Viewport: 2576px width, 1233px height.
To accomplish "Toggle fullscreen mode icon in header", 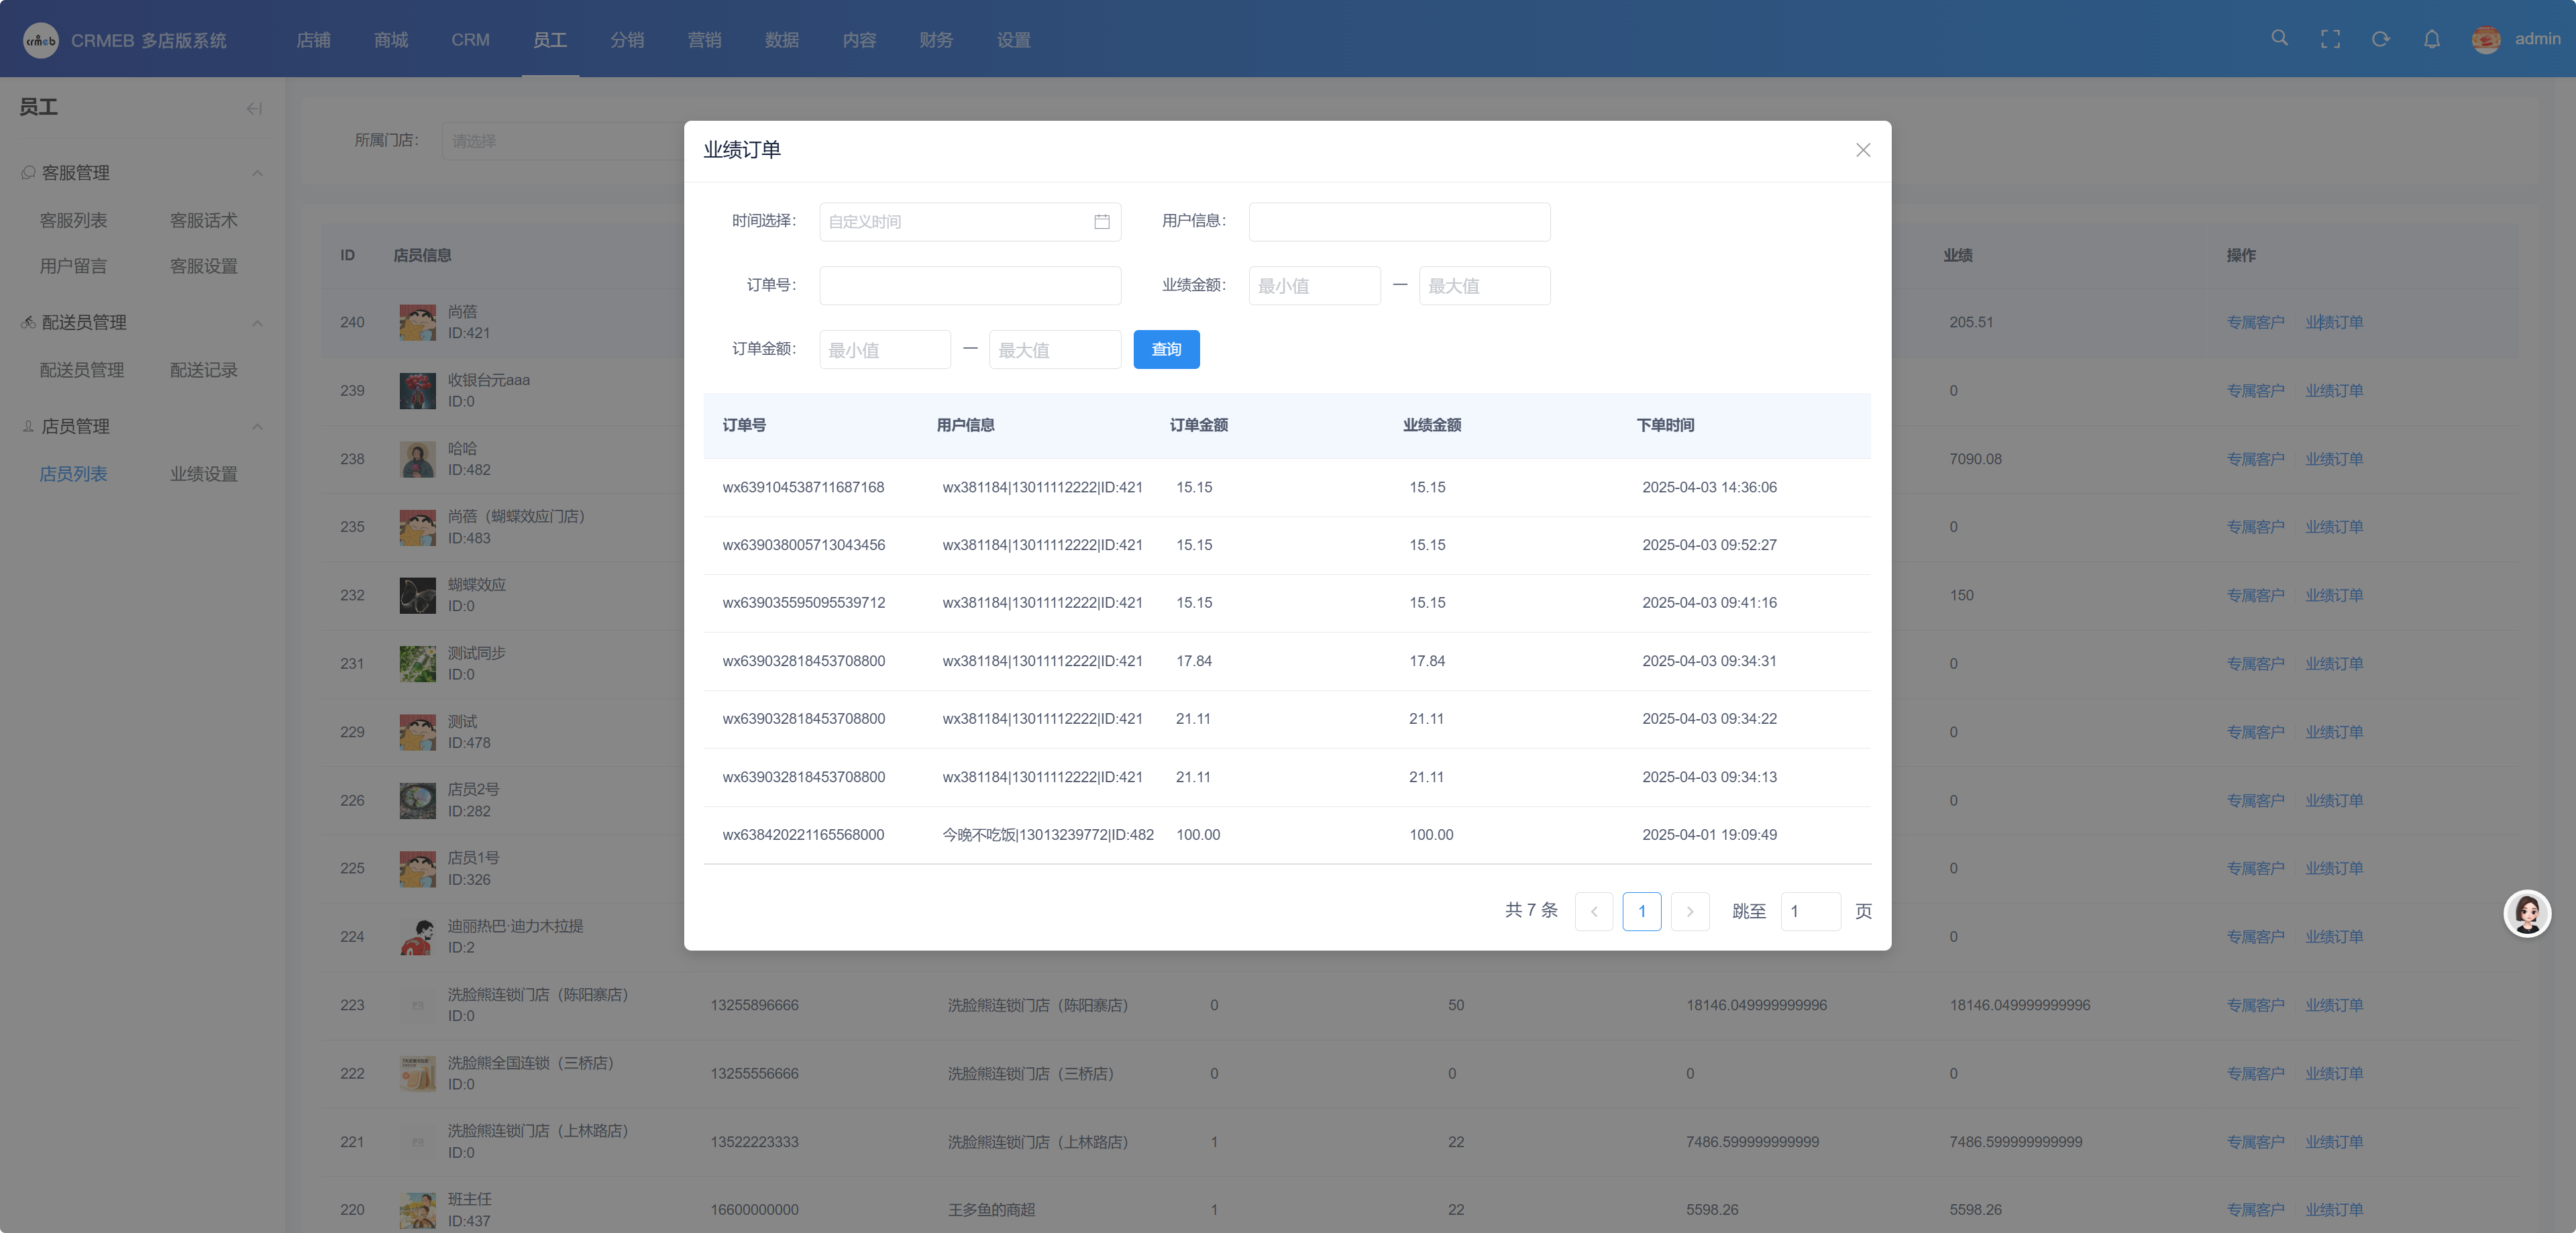I will point(2330,39).
